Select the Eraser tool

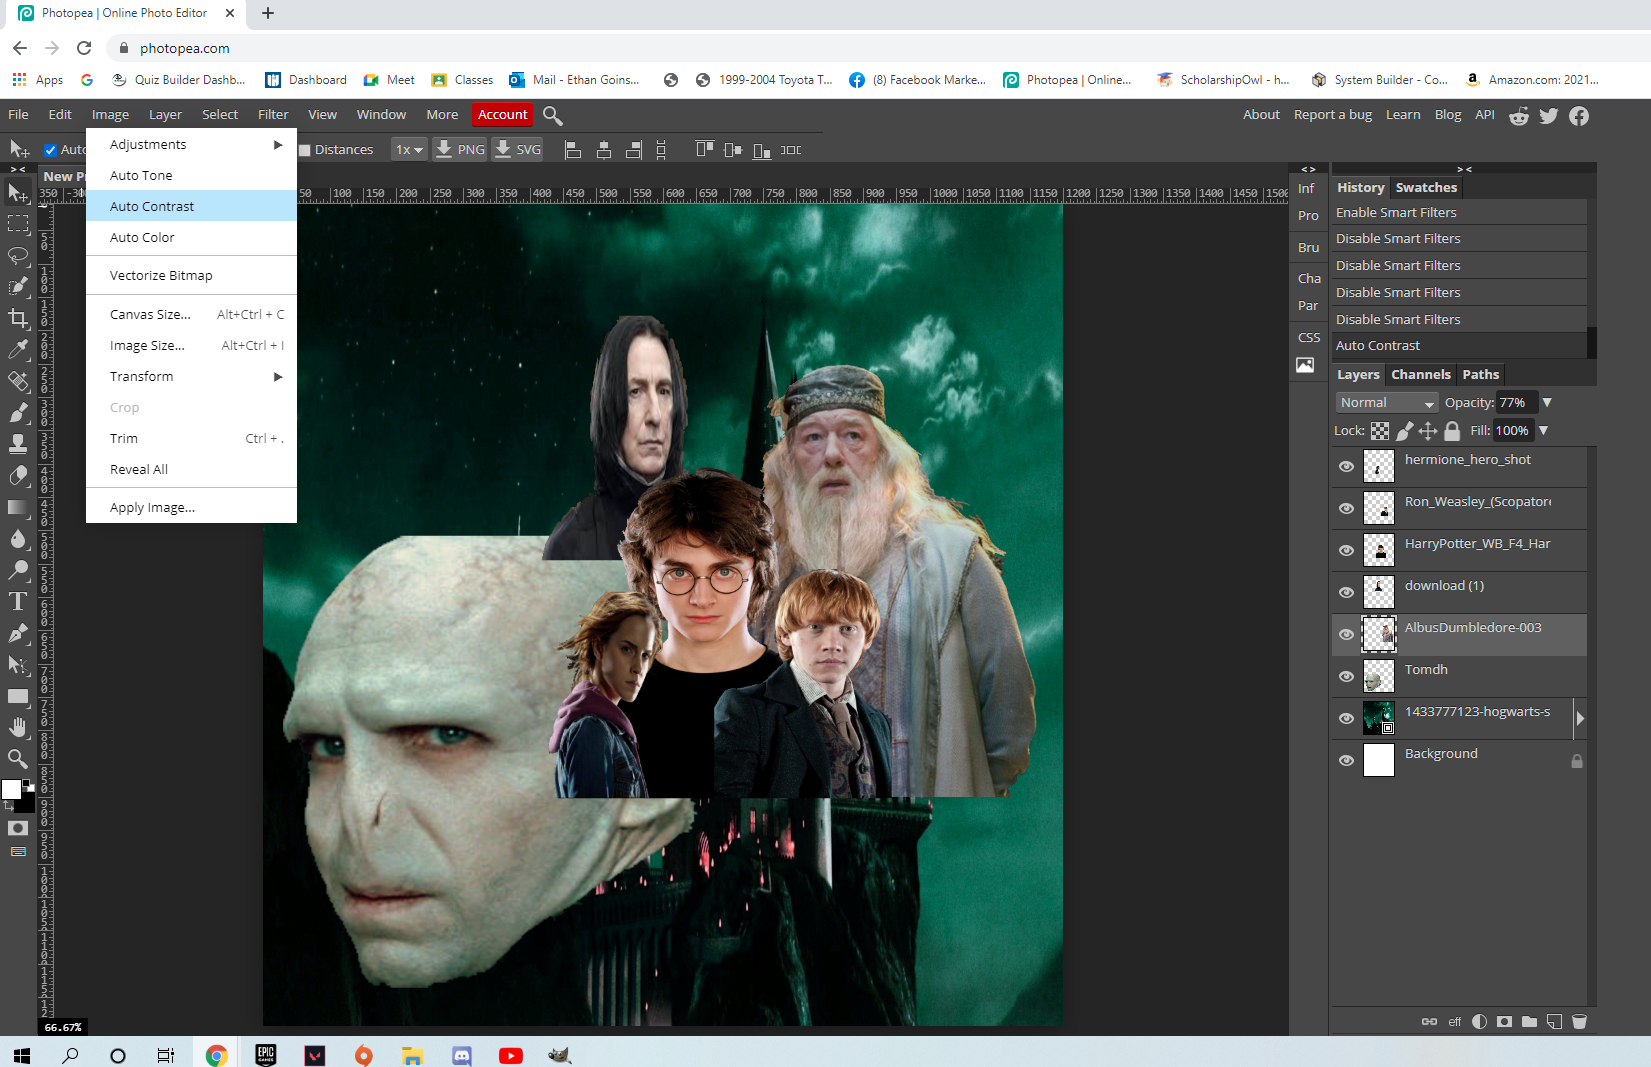coord(18,476)
